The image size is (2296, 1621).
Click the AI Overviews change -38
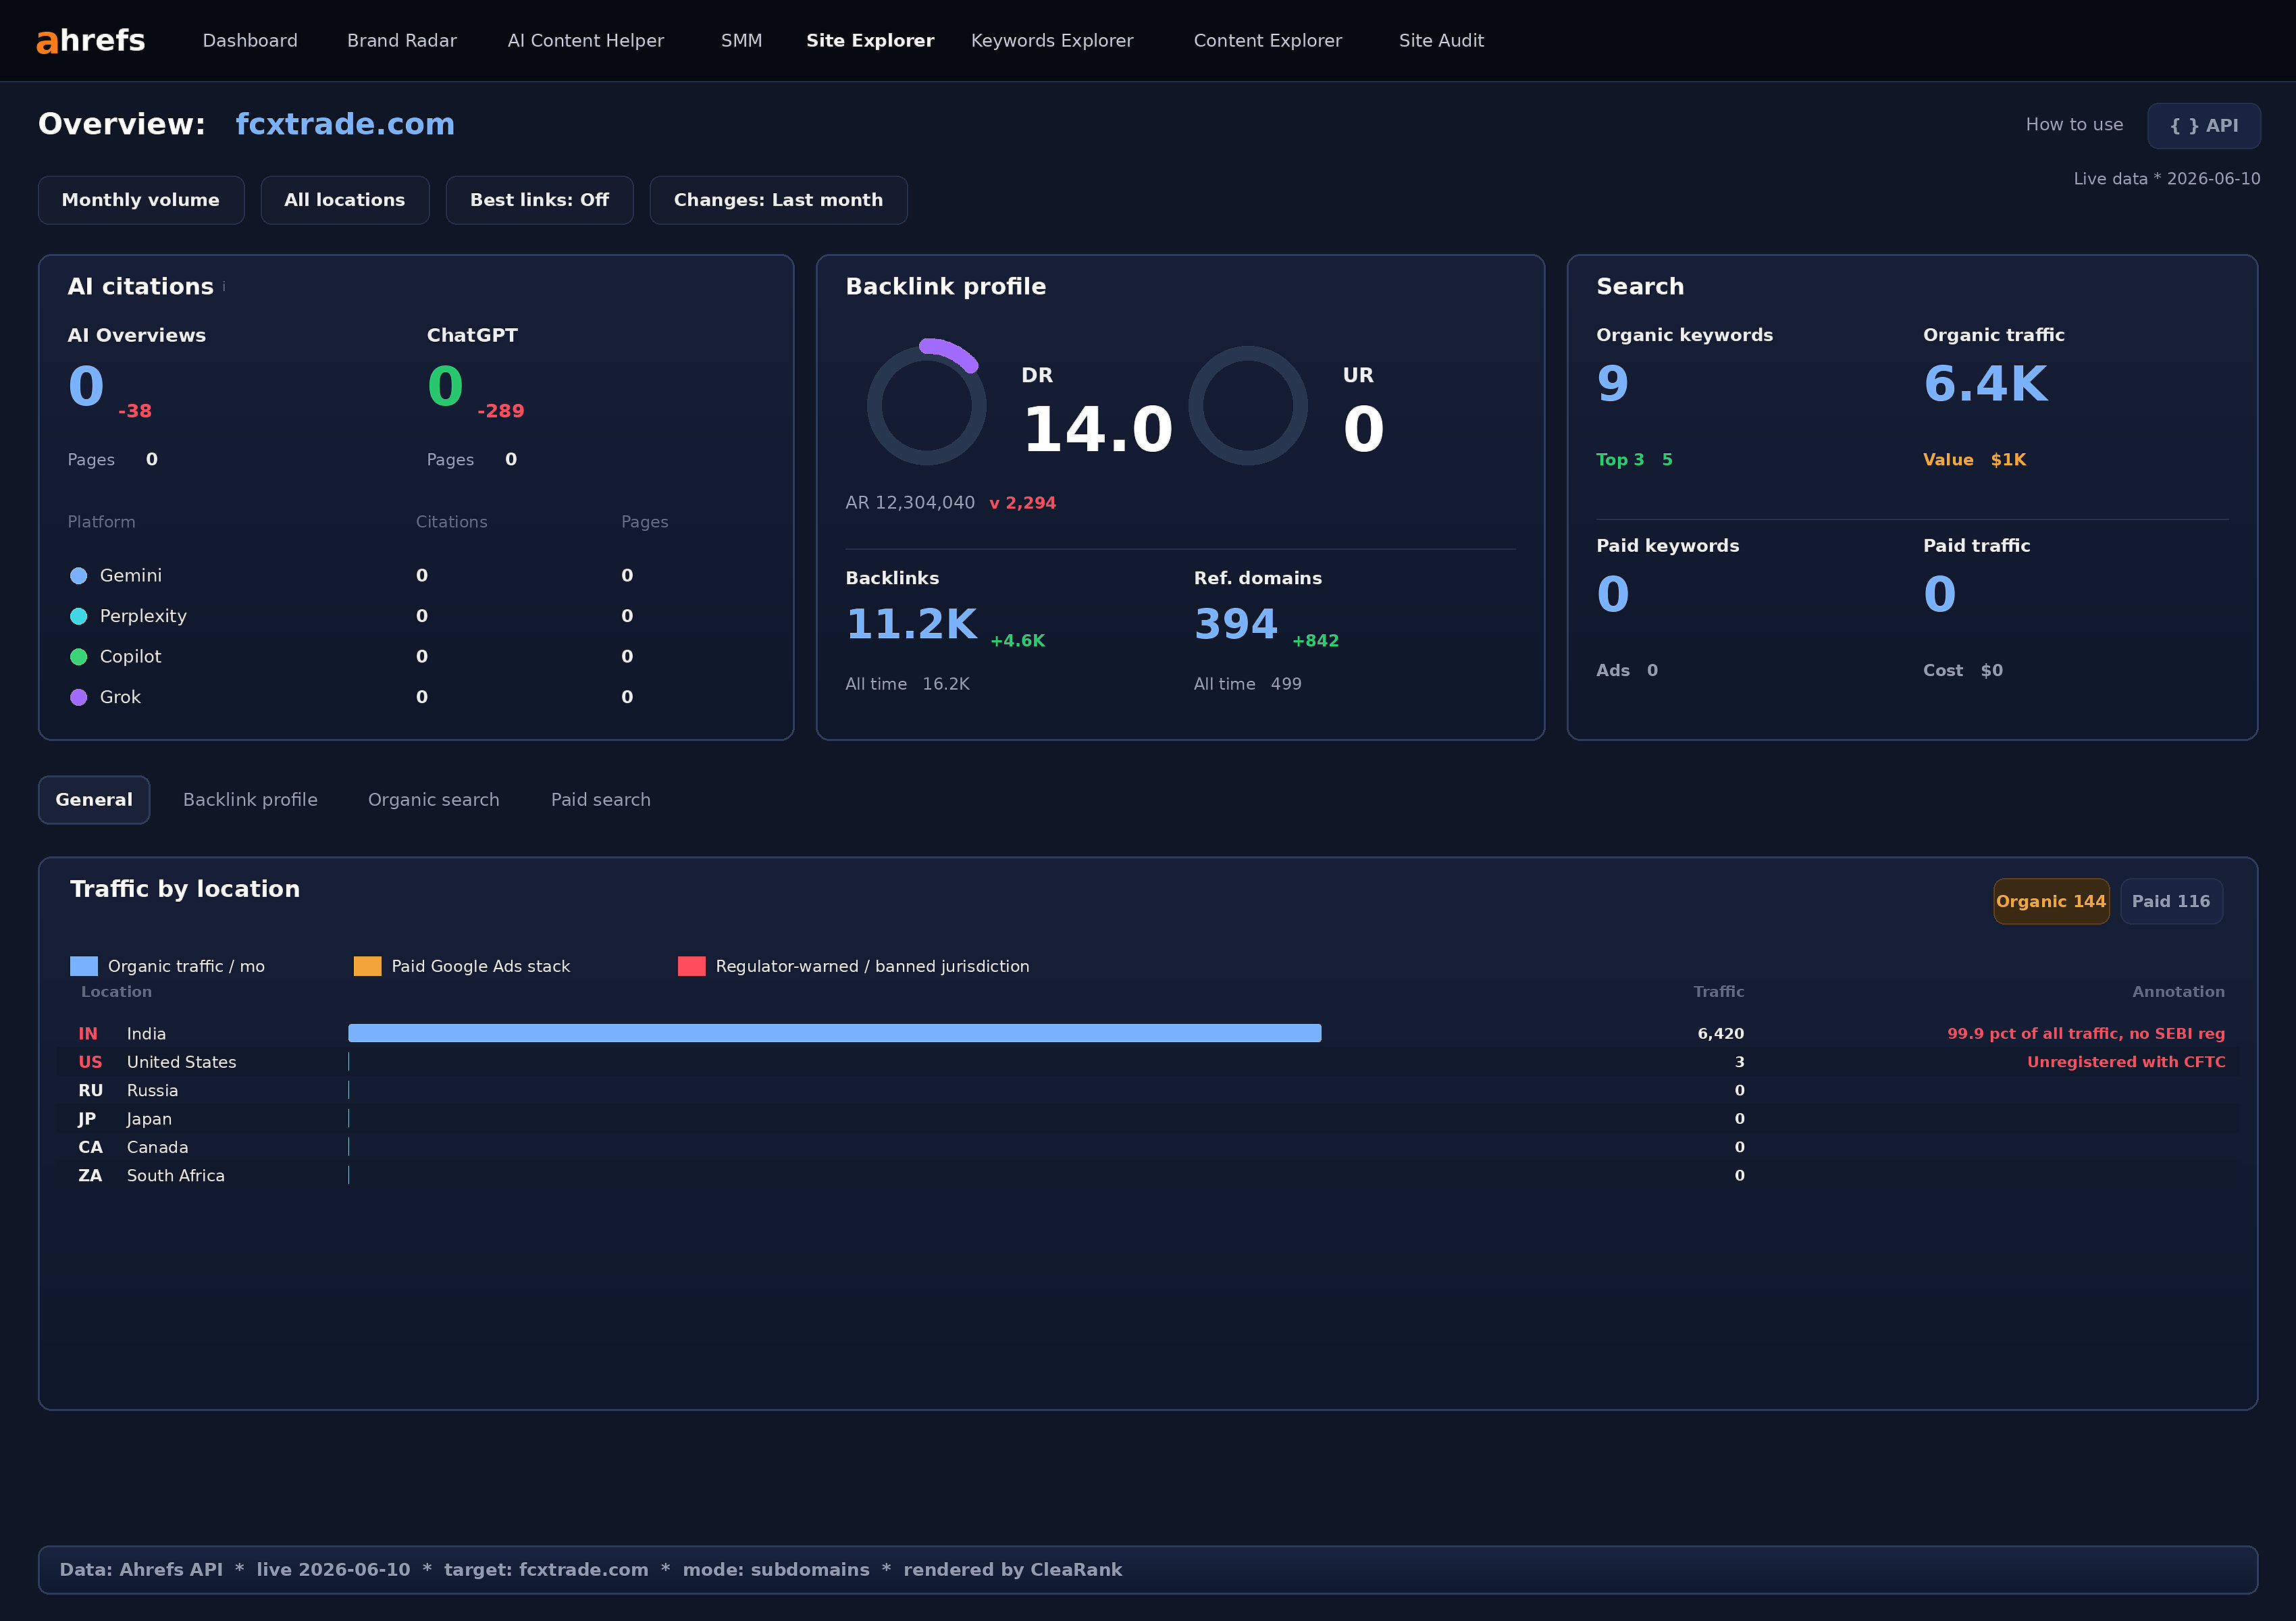tap(135, 411)
